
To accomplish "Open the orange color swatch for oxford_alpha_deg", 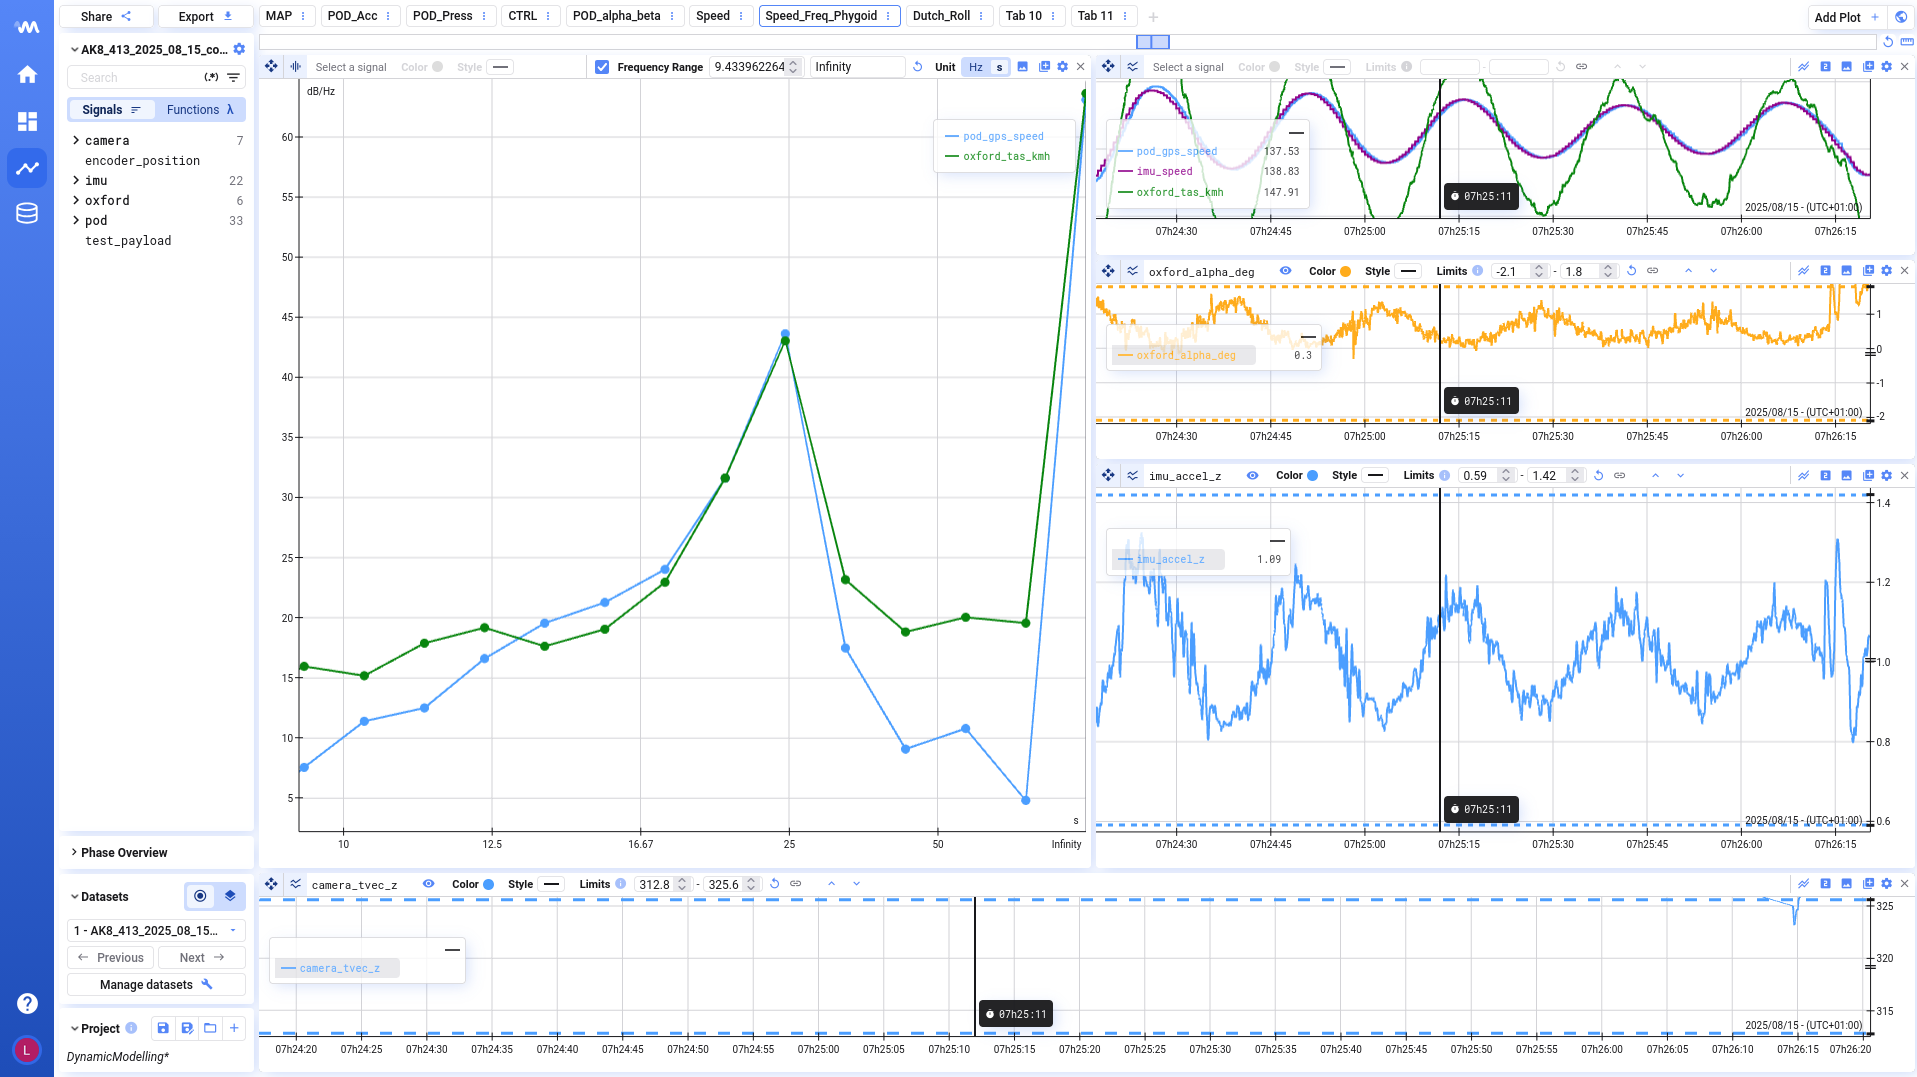I will pyautogui.click(x=1346, y=271).
